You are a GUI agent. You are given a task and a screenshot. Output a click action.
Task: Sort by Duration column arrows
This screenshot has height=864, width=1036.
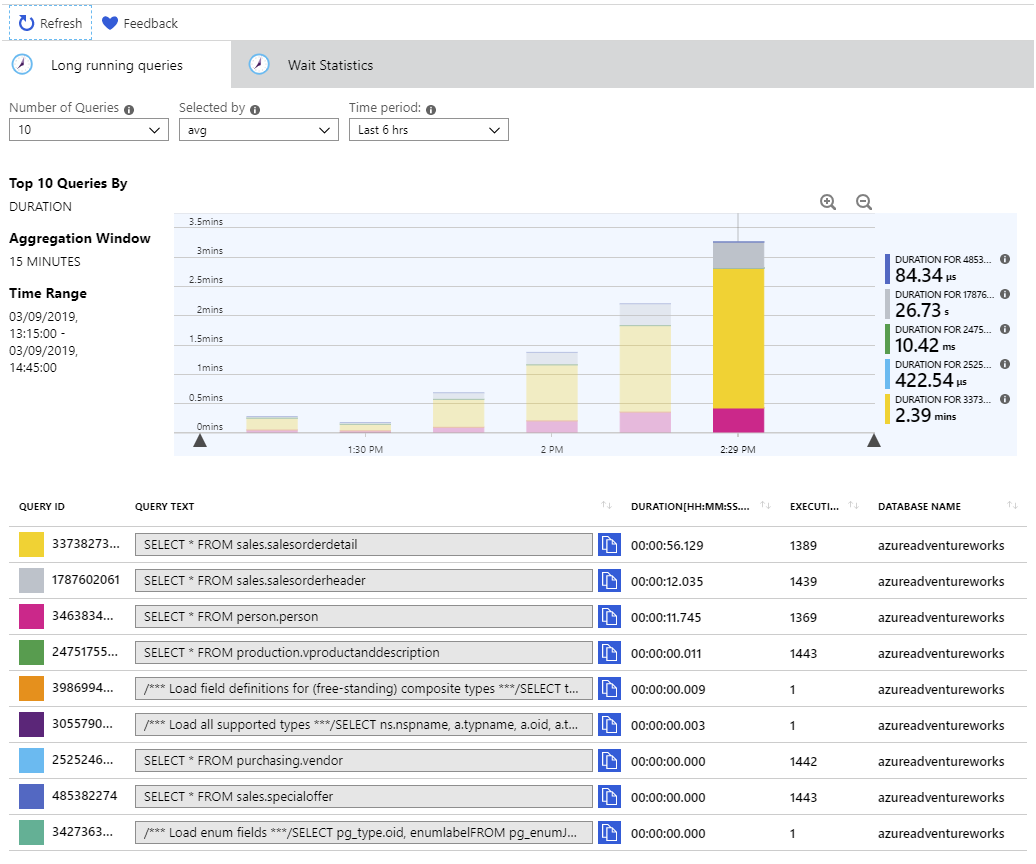click(x=765, y=505)
